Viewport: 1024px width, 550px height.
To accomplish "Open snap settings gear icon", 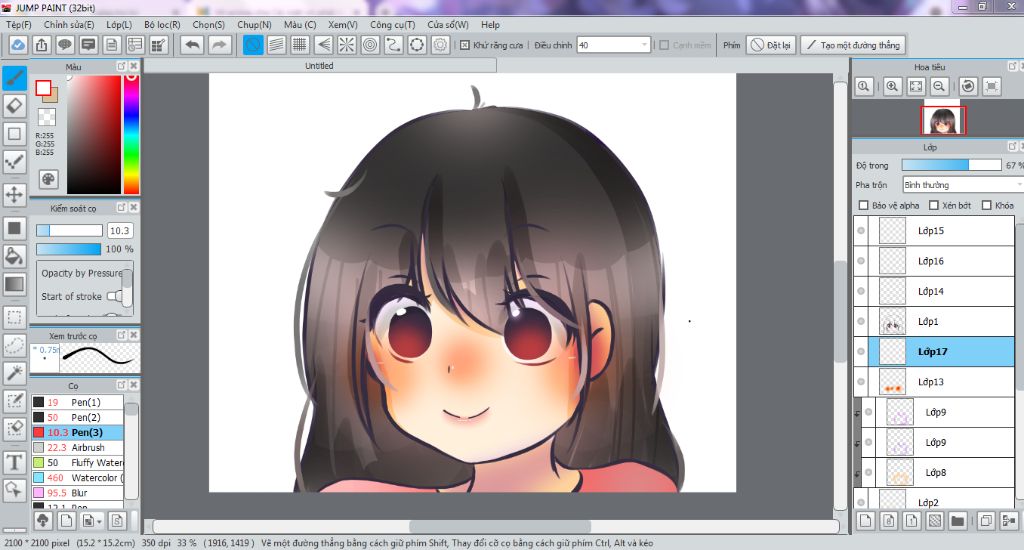I will tap(440, 45).
